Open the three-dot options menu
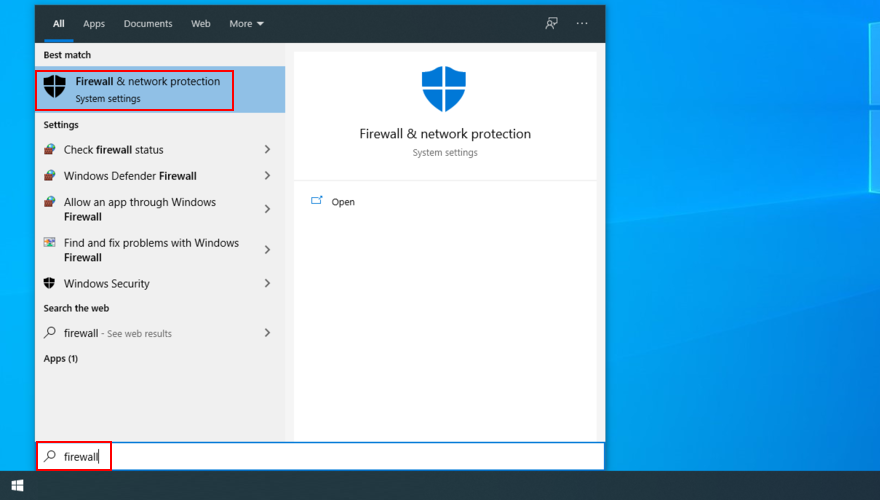Image resolution: width=880 pixels, height=500 pixels. click(583, 23)
